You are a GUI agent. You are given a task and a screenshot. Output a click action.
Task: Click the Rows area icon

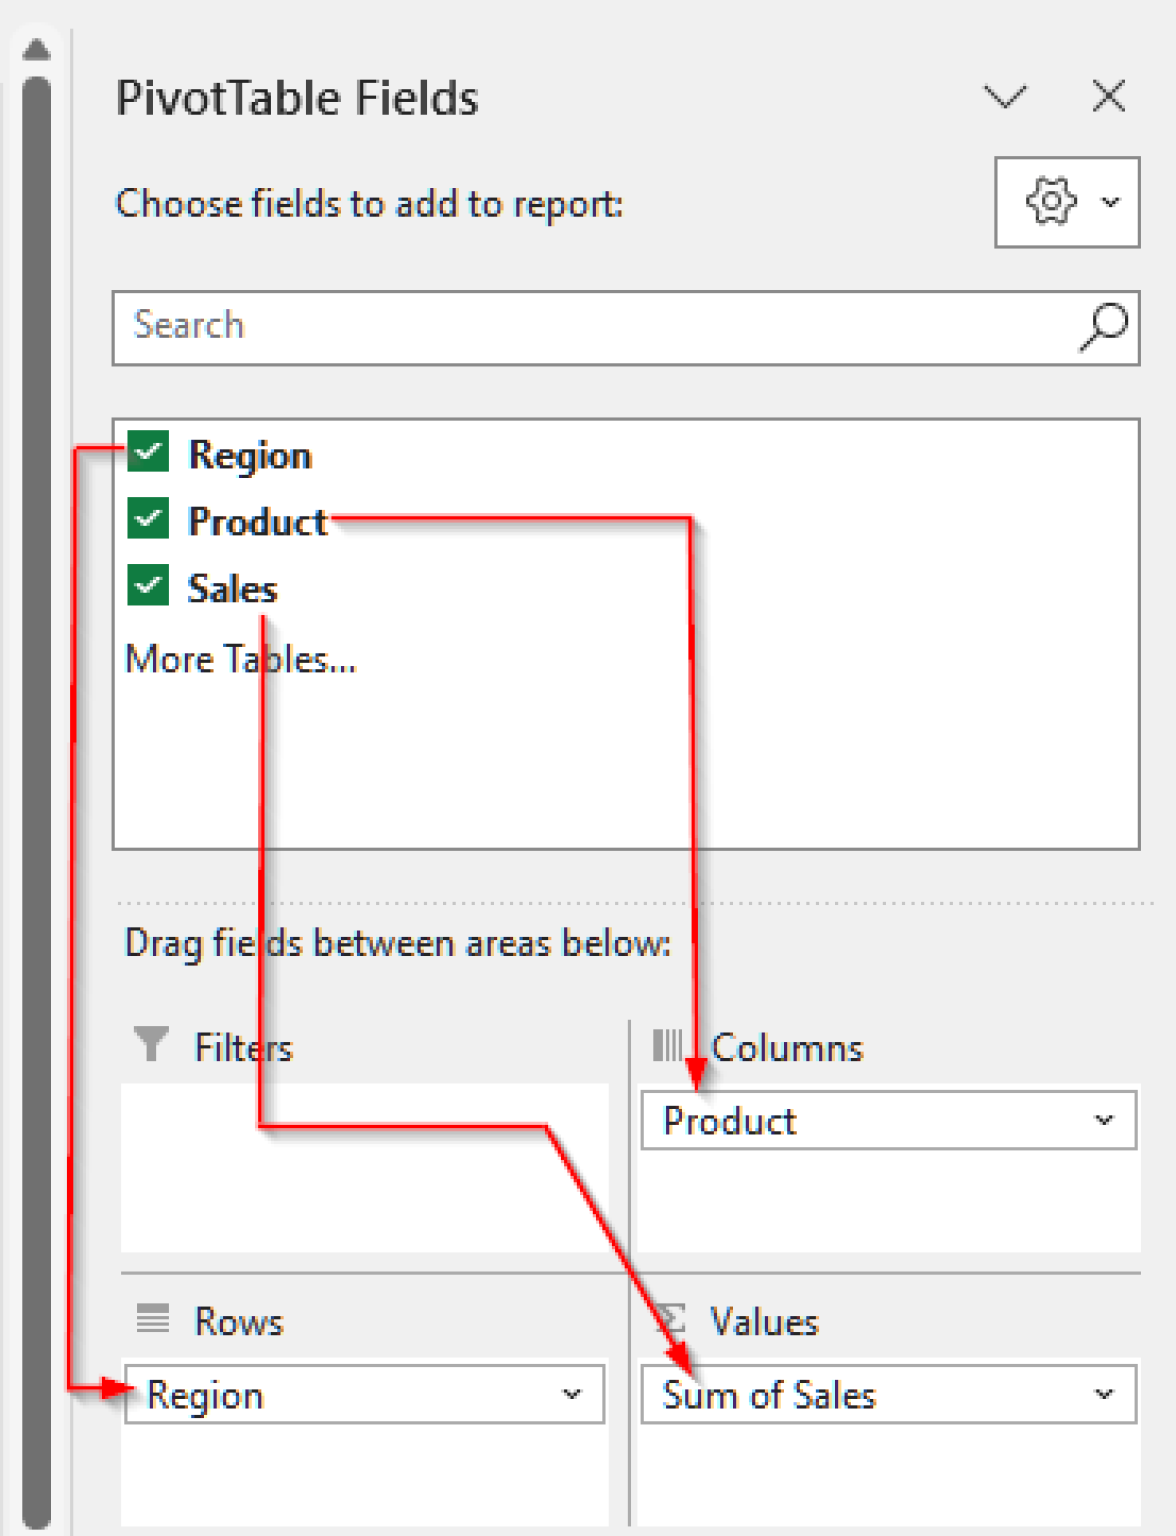pos(151,1318)
